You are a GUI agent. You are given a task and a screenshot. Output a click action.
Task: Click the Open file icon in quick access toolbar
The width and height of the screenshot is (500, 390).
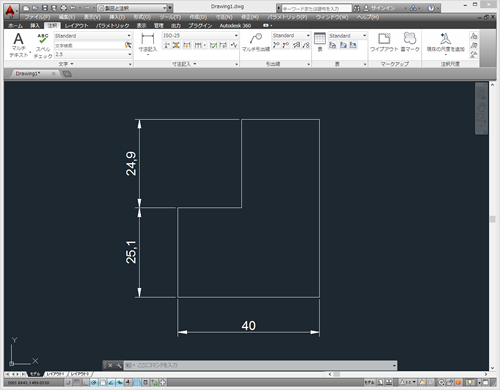pos(35,8)
